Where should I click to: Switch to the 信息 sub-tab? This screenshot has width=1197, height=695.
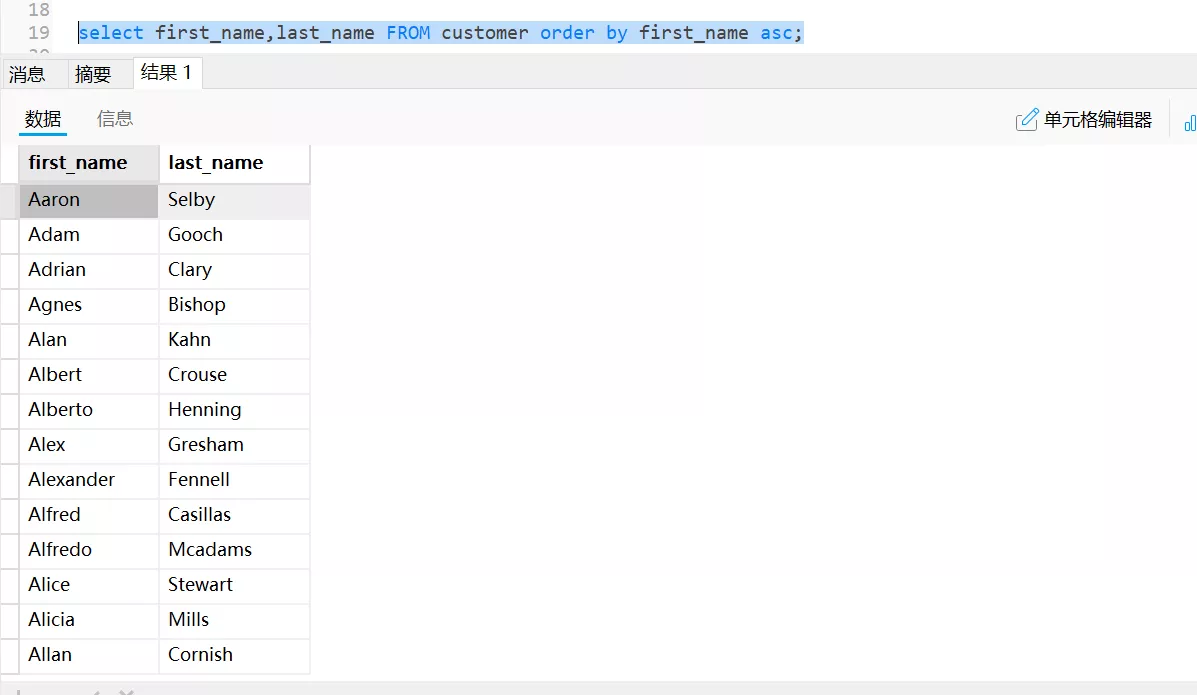tap(115, 119)
